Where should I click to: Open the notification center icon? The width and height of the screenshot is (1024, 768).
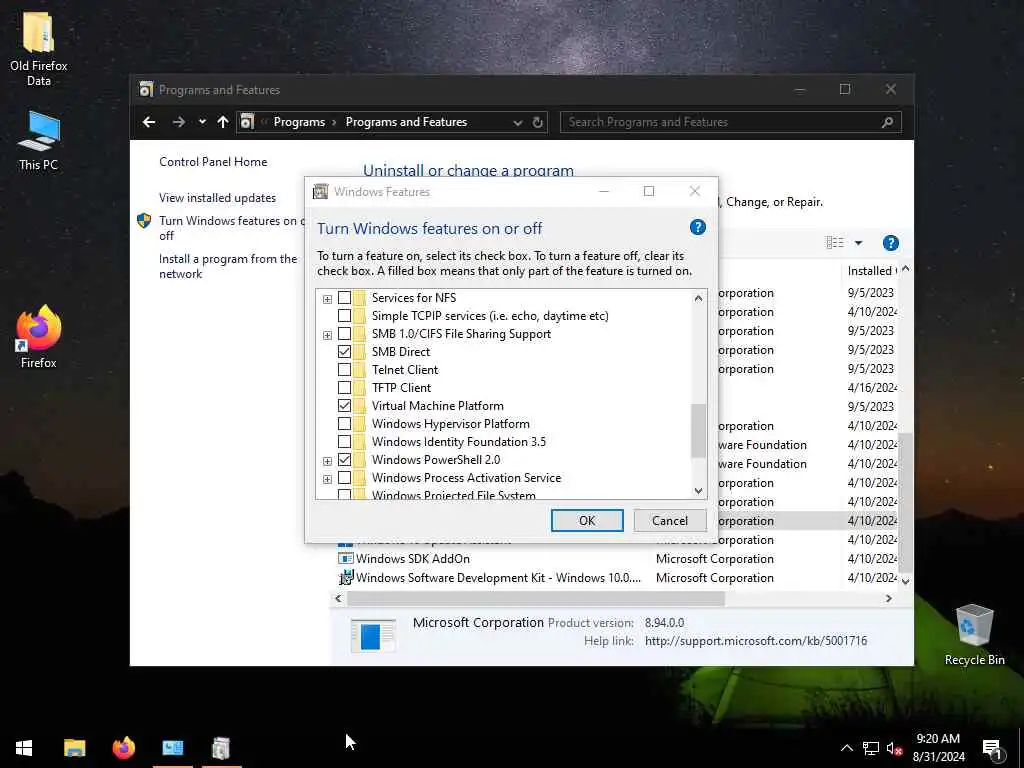tap(992, 749)
